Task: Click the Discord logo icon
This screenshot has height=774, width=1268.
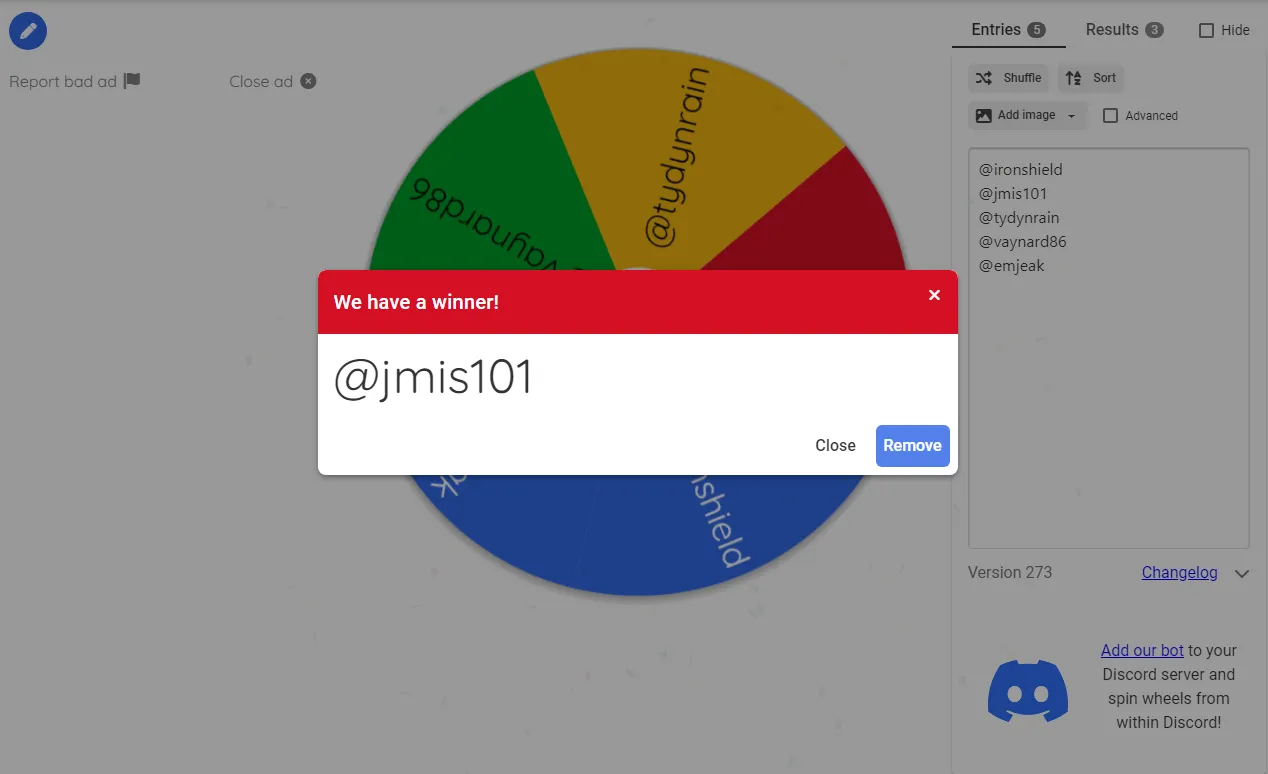Action: click(x=1027, y=691)
